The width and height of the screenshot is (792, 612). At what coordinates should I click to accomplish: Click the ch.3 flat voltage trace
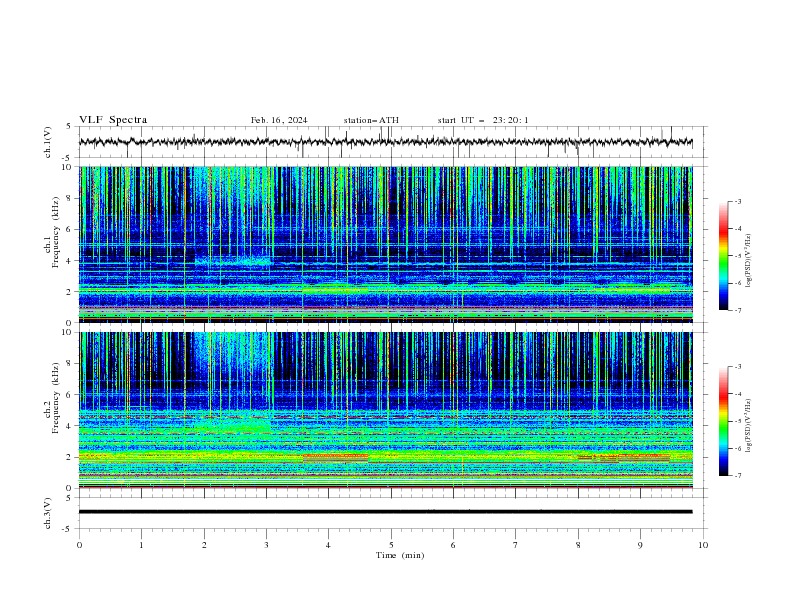[386, 512]
